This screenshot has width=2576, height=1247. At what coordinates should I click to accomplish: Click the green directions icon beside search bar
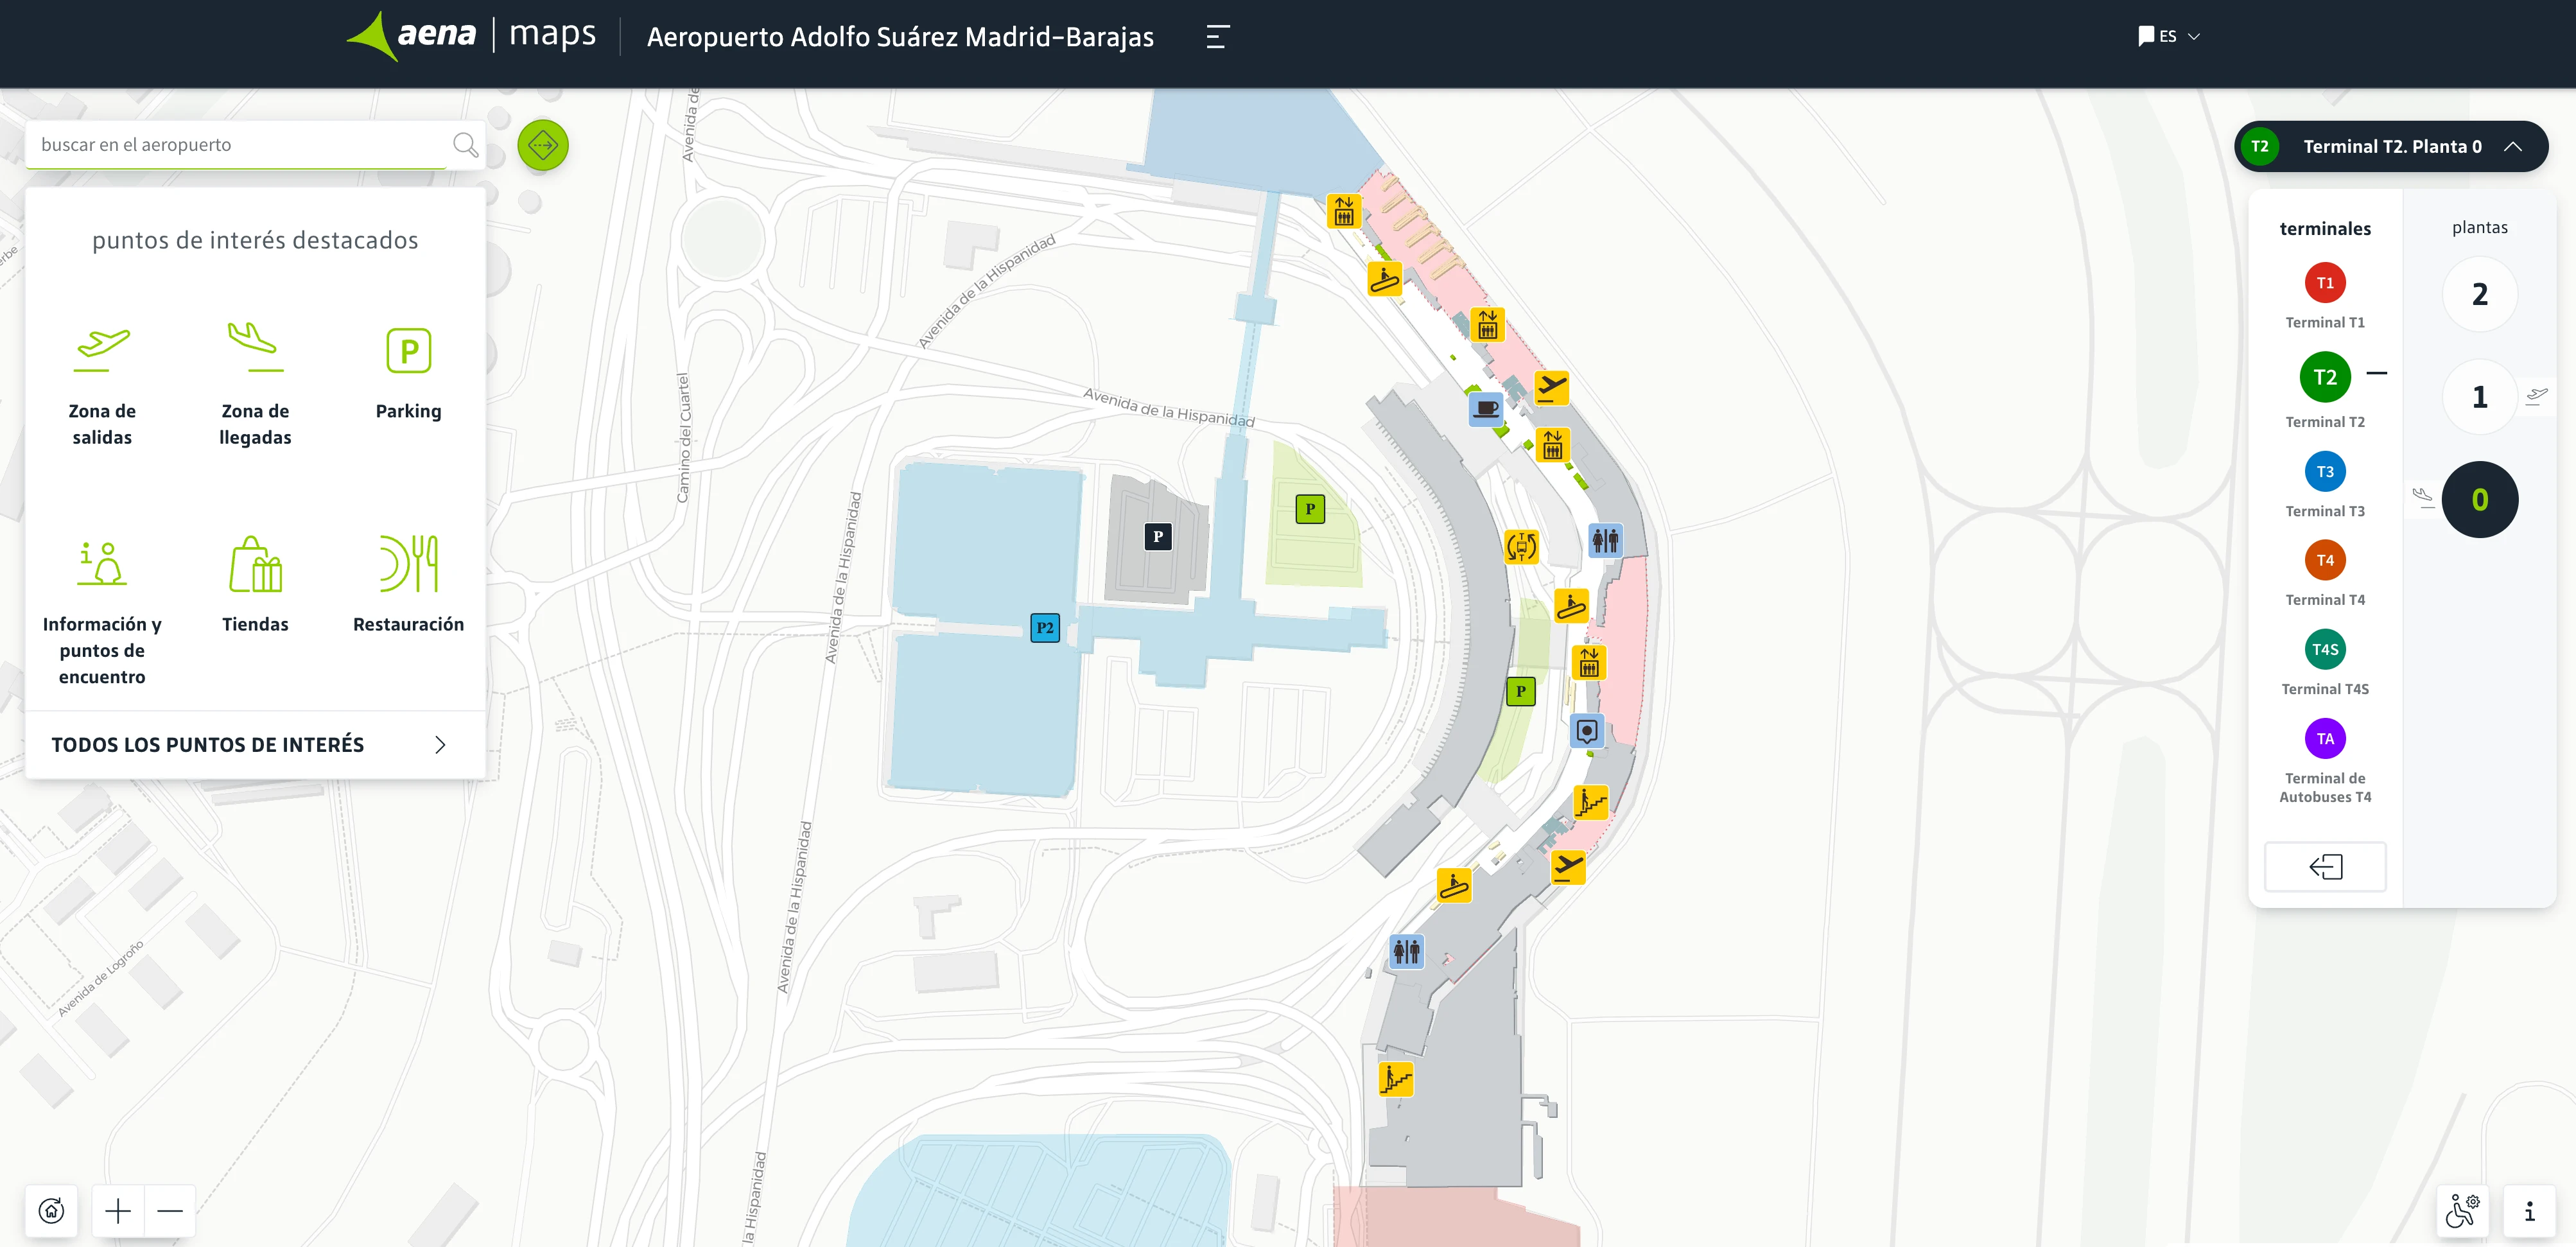click(542, 145)
